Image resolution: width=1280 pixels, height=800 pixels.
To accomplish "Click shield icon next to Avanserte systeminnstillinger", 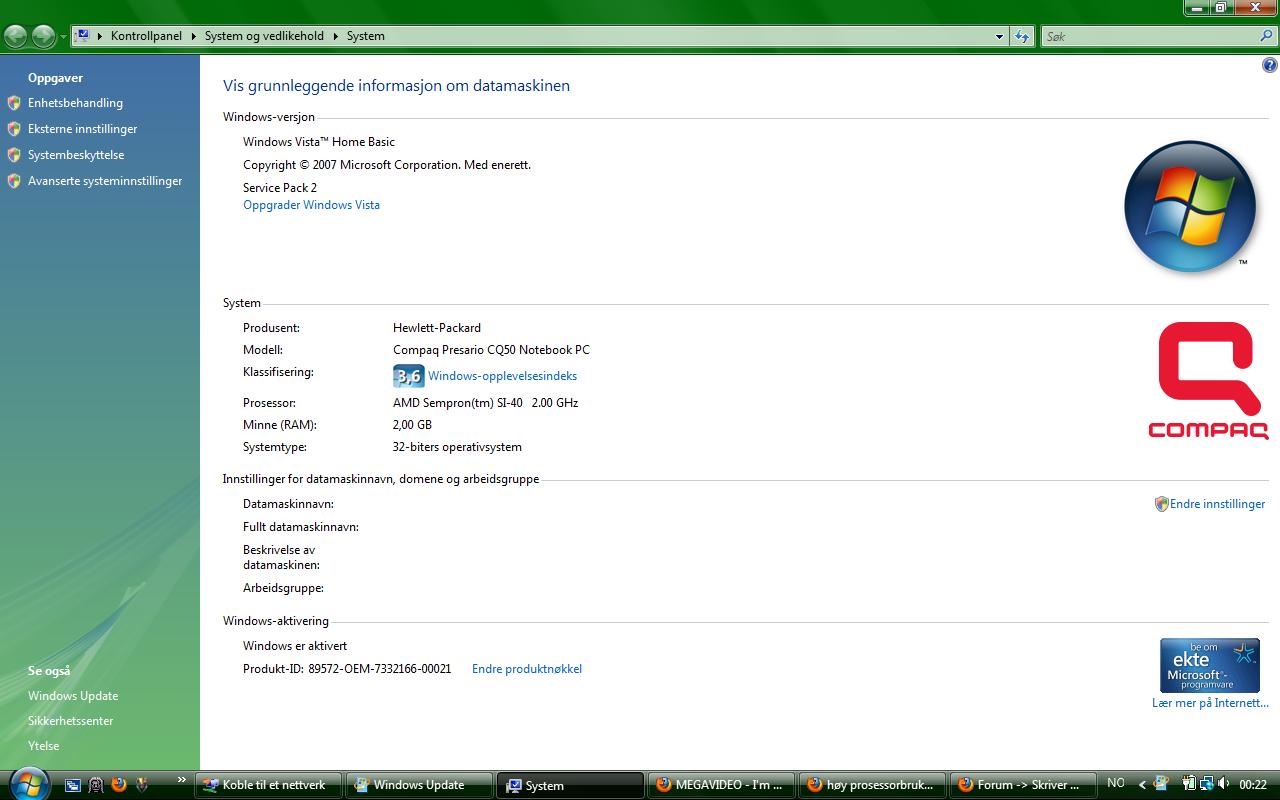I will coord(14,181).
